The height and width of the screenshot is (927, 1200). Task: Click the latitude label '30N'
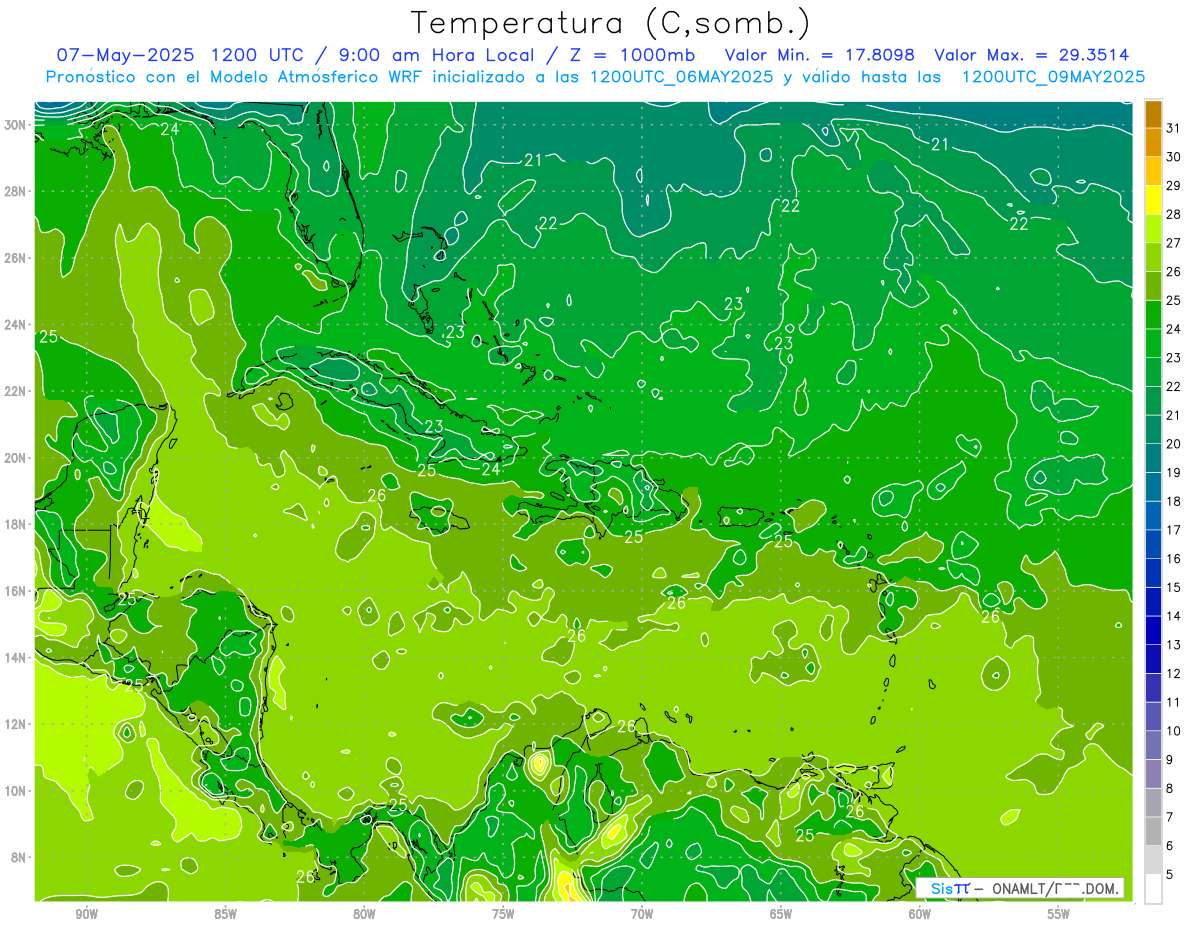click(16, 125)
